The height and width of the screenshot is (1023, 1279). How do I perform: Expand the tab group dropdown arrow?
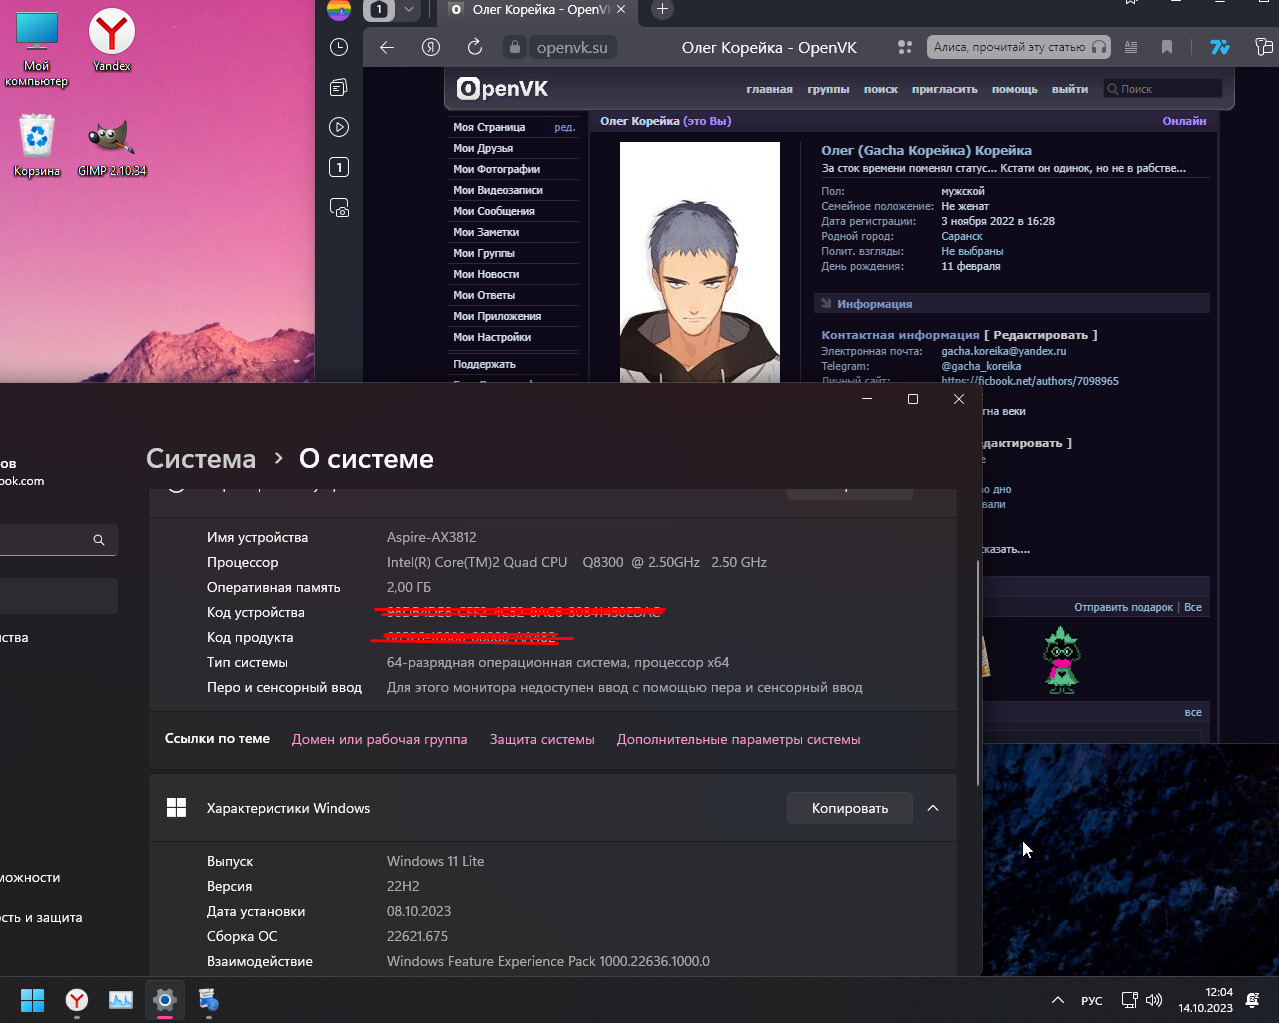tap(409, 10)
